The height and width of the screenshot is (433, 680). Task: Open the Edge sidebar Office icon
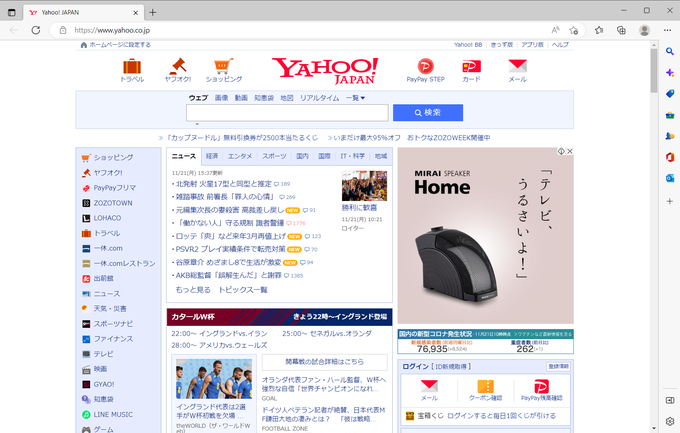tap(670, 157)
